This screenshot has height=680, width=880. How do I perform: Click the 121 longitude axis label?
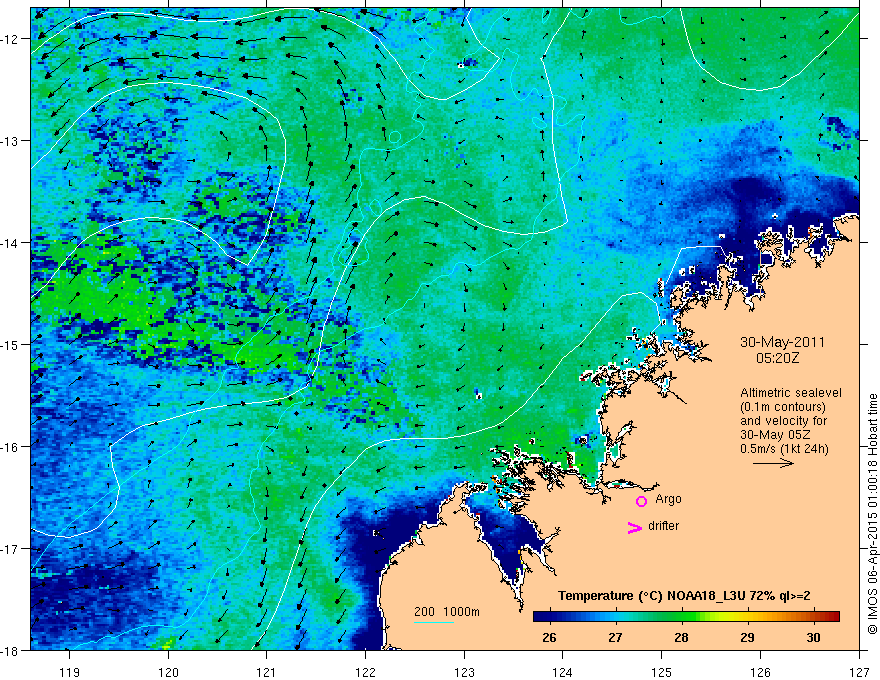[x=267, y=672]
